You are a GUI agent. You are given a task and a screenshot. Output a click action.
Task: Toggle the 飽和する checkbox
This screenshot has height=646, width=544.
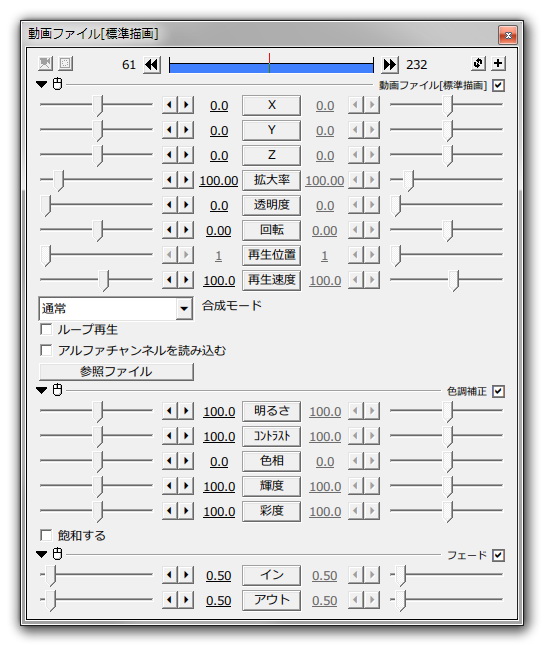pos(46,535)
